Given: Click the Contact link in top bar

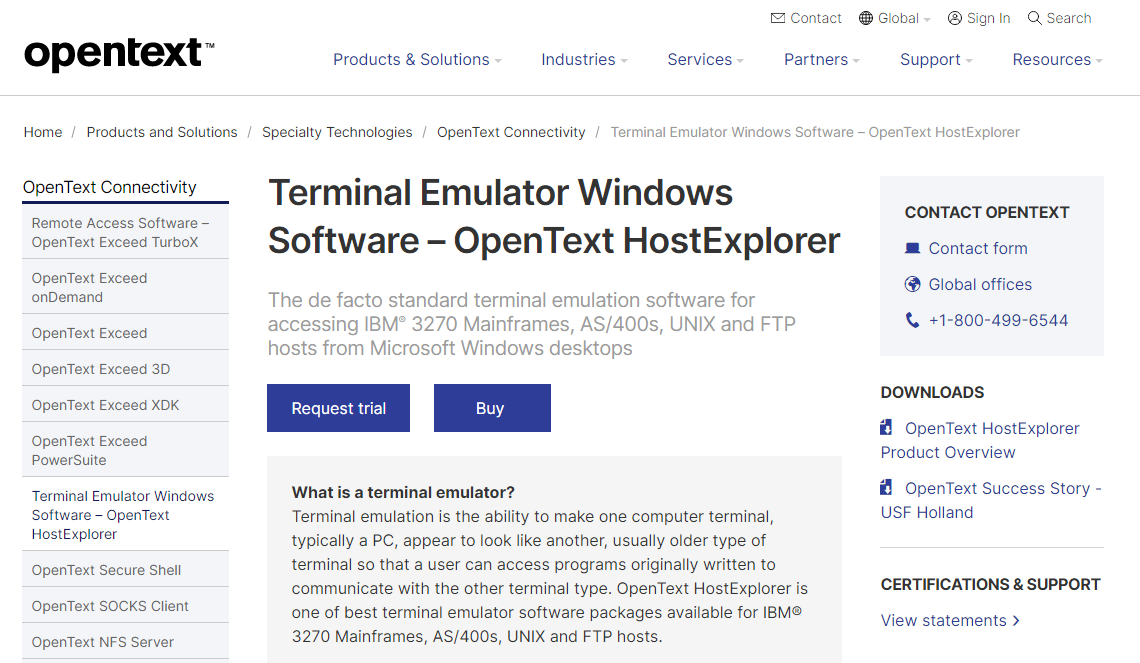Looking at the screenshot, I should click(x=816, y=18).
